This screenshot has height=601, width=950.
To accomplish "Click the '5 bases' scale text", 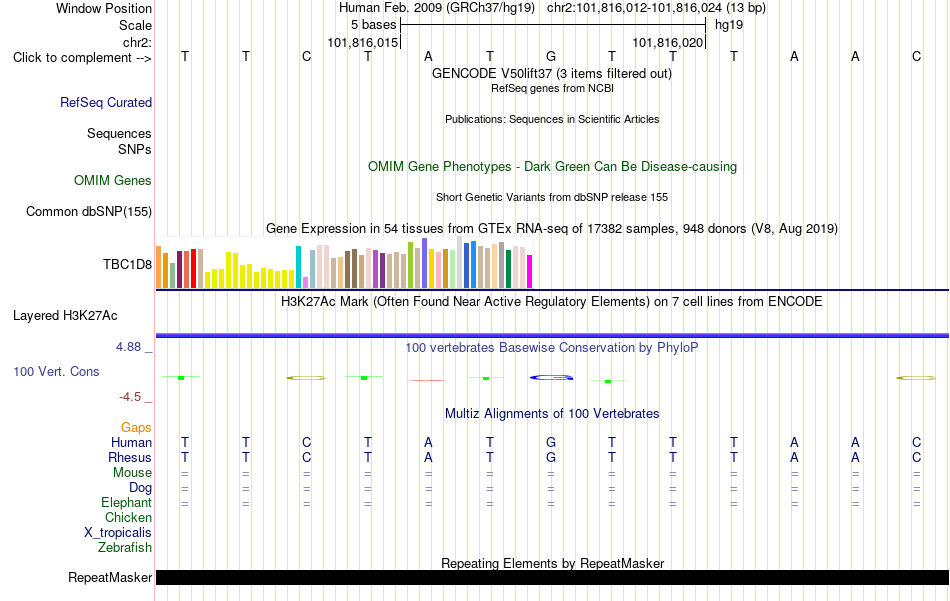I will click(x=373, y=25).
